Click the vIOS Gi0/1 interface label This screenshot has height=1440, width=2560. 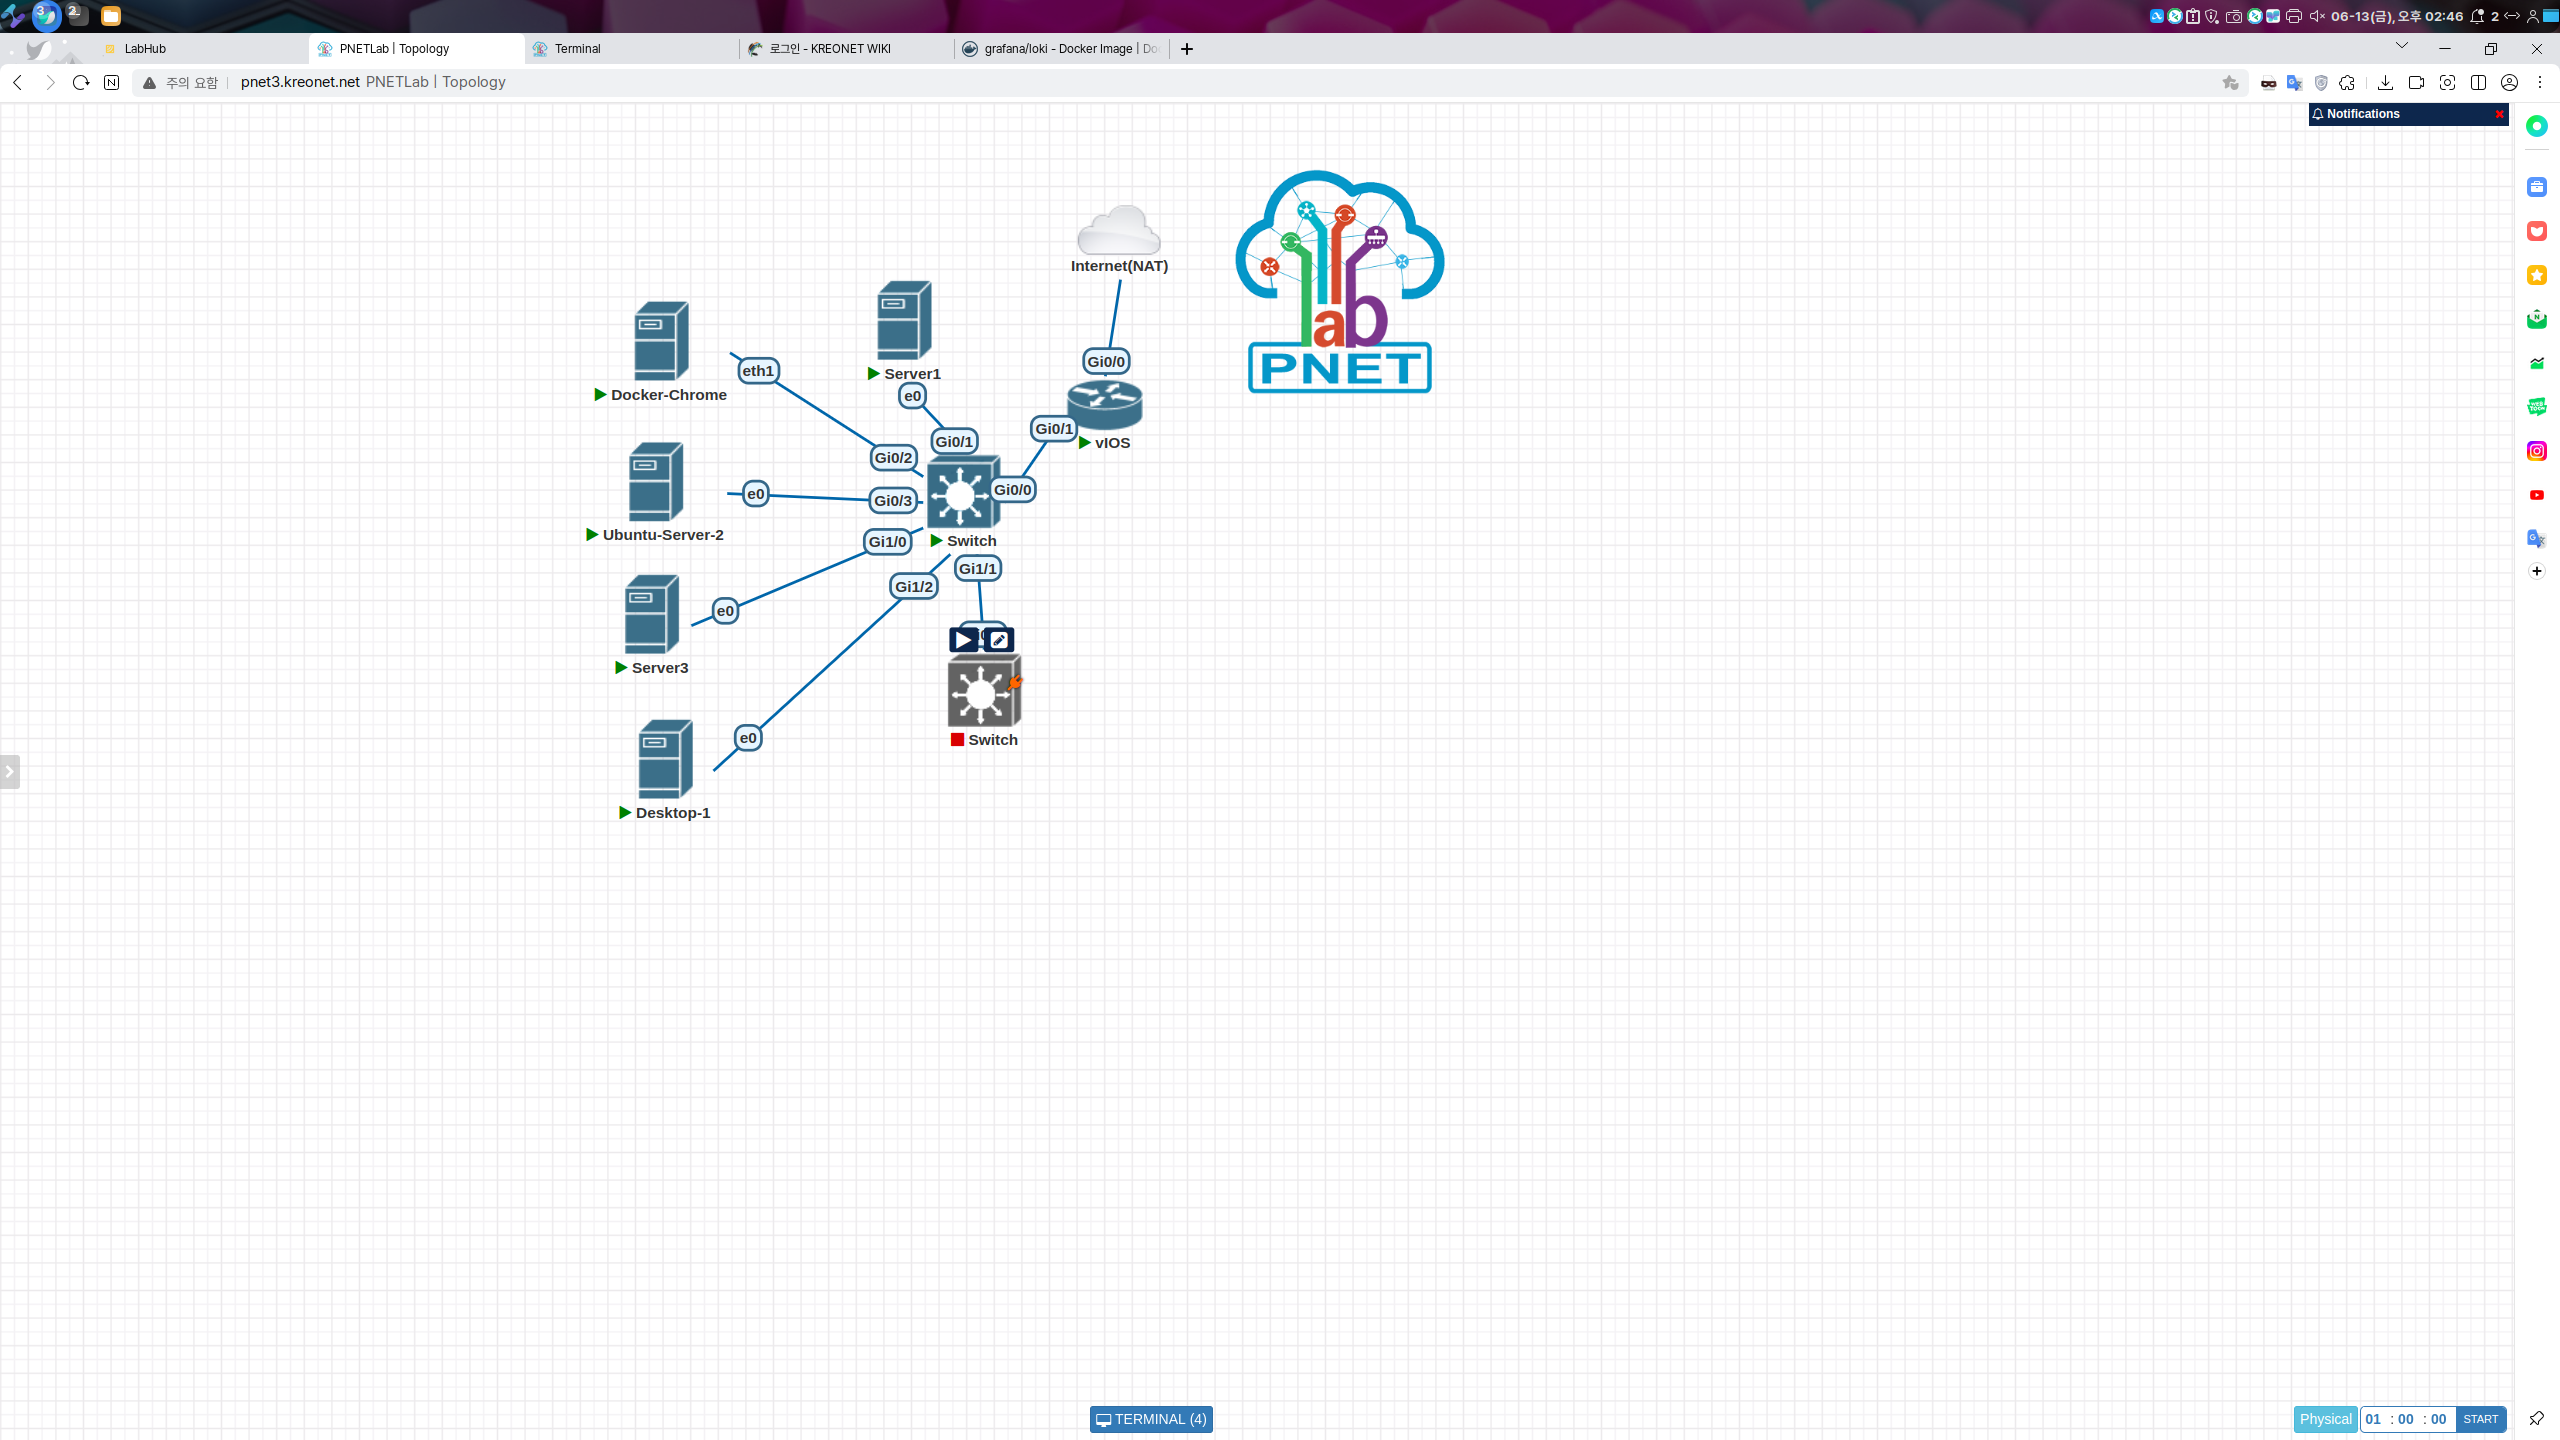click(x=1054, y=429)
